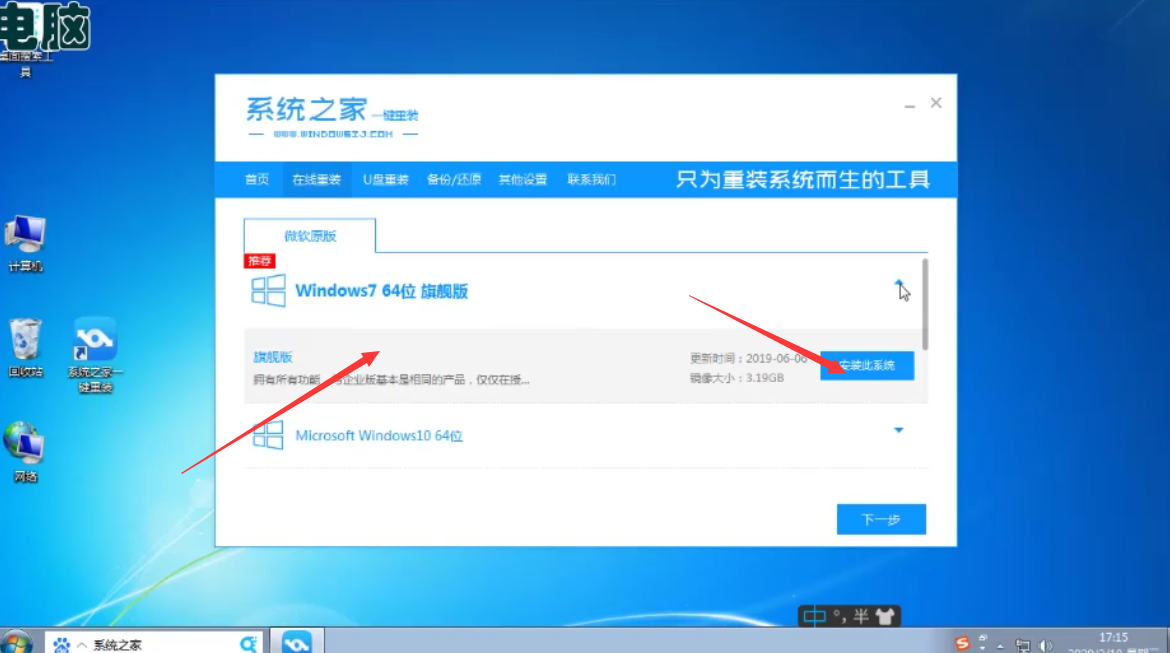Click the Baidu paw icon in taskbar
Image resolution: width=1170 pixels, height=653 pixels.
(x=61, y=645)
